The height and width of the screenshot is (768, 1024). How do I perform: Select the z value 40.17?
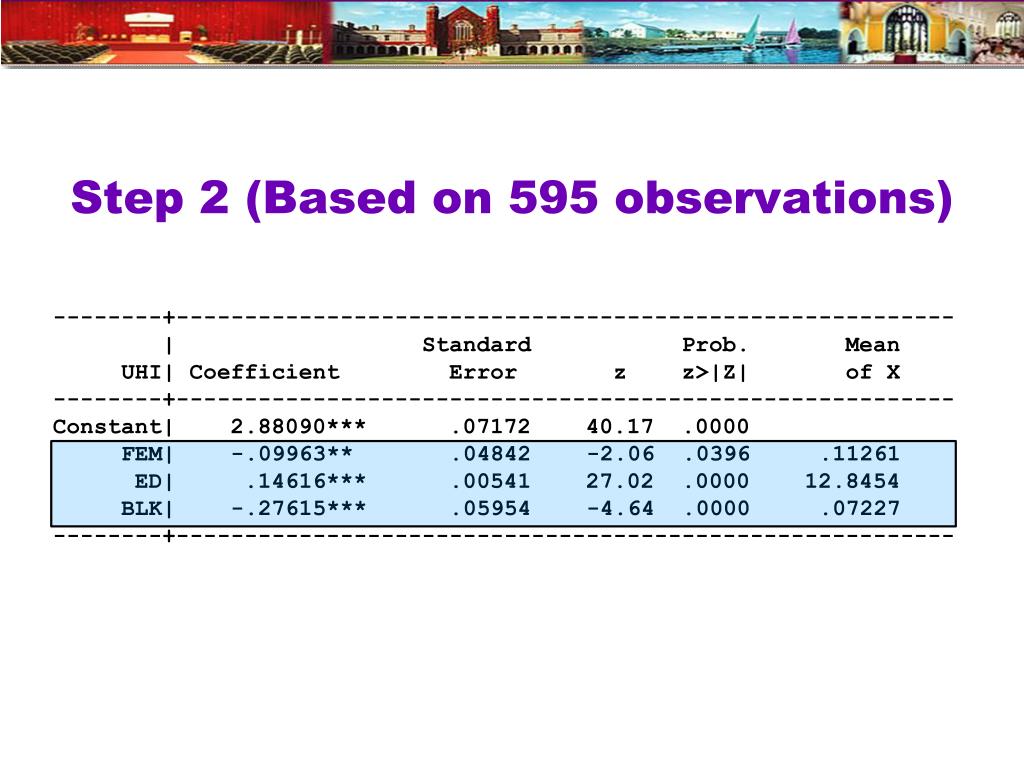(620, 426)
